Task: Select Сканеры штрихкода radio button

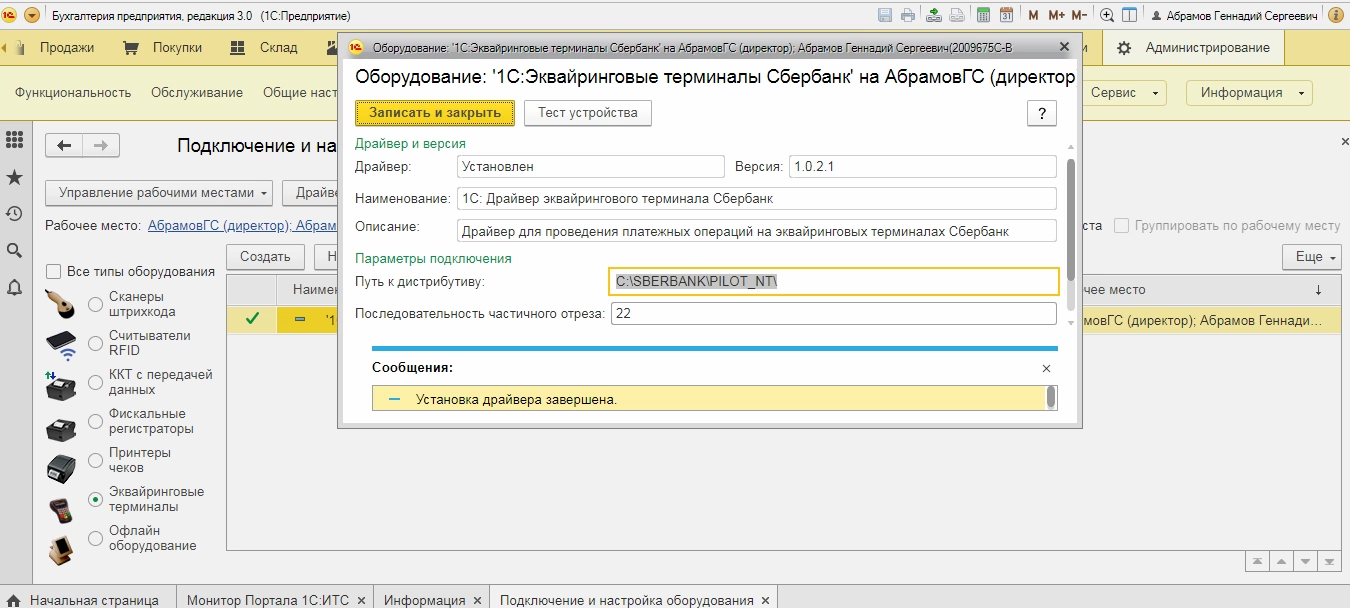Action: point(96,304)
